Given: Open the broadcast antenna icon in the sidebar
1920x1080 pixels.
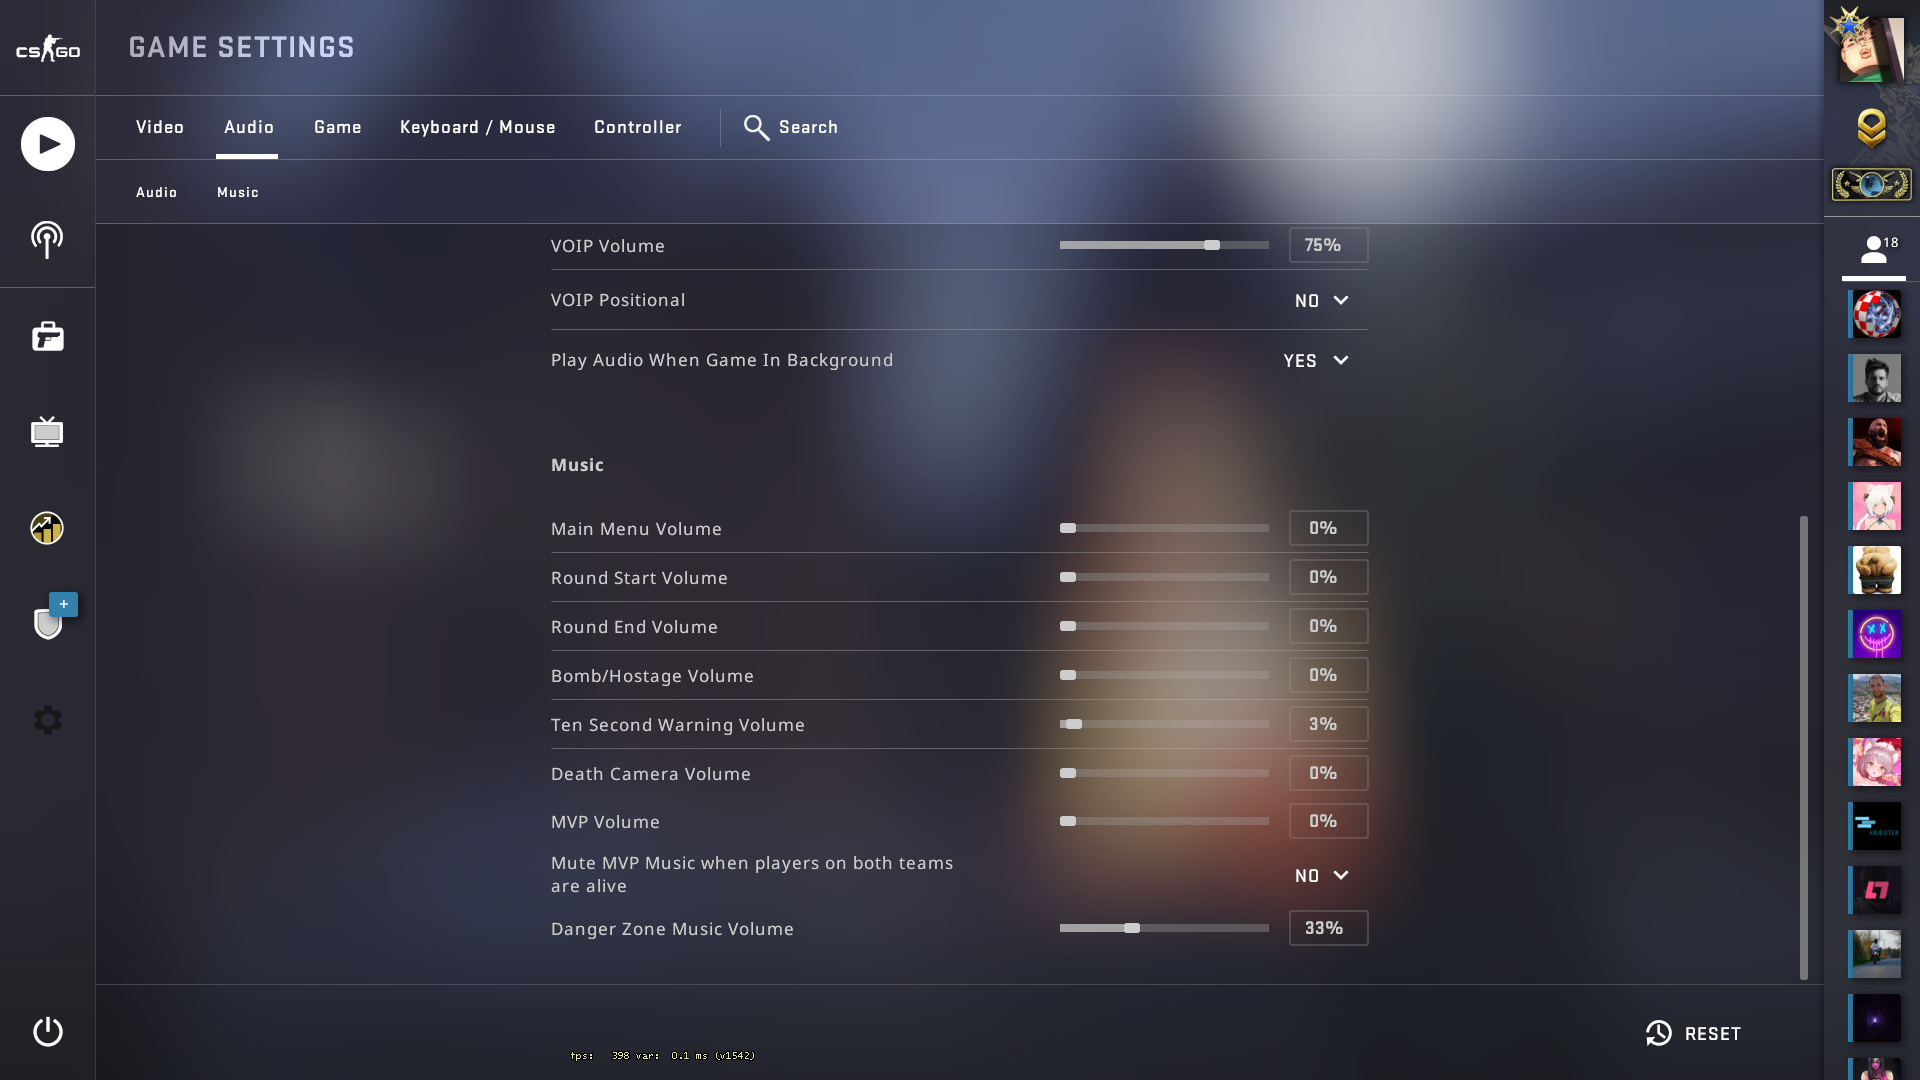Looking at the screenshot, I should 47,240.
